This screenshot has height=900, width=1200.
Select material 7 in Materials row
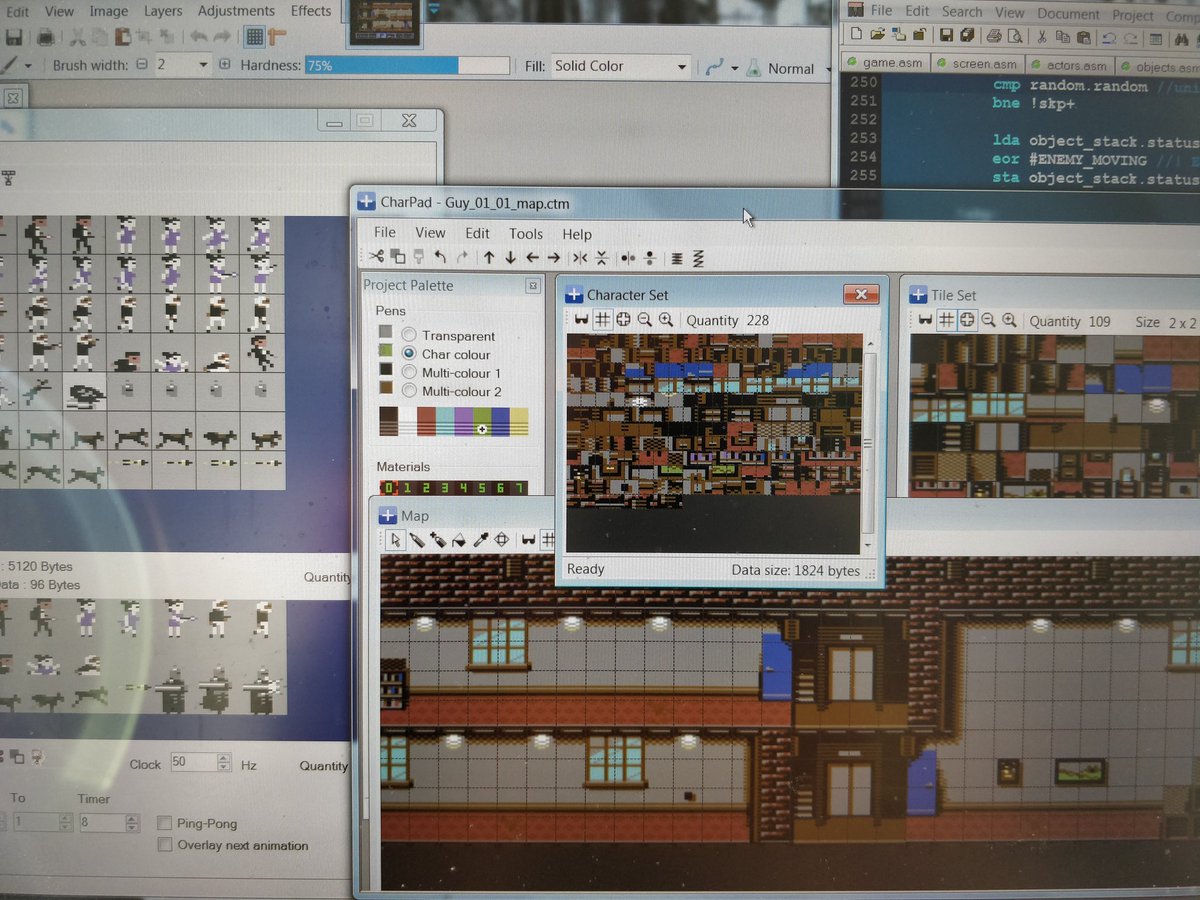point(518,488)
